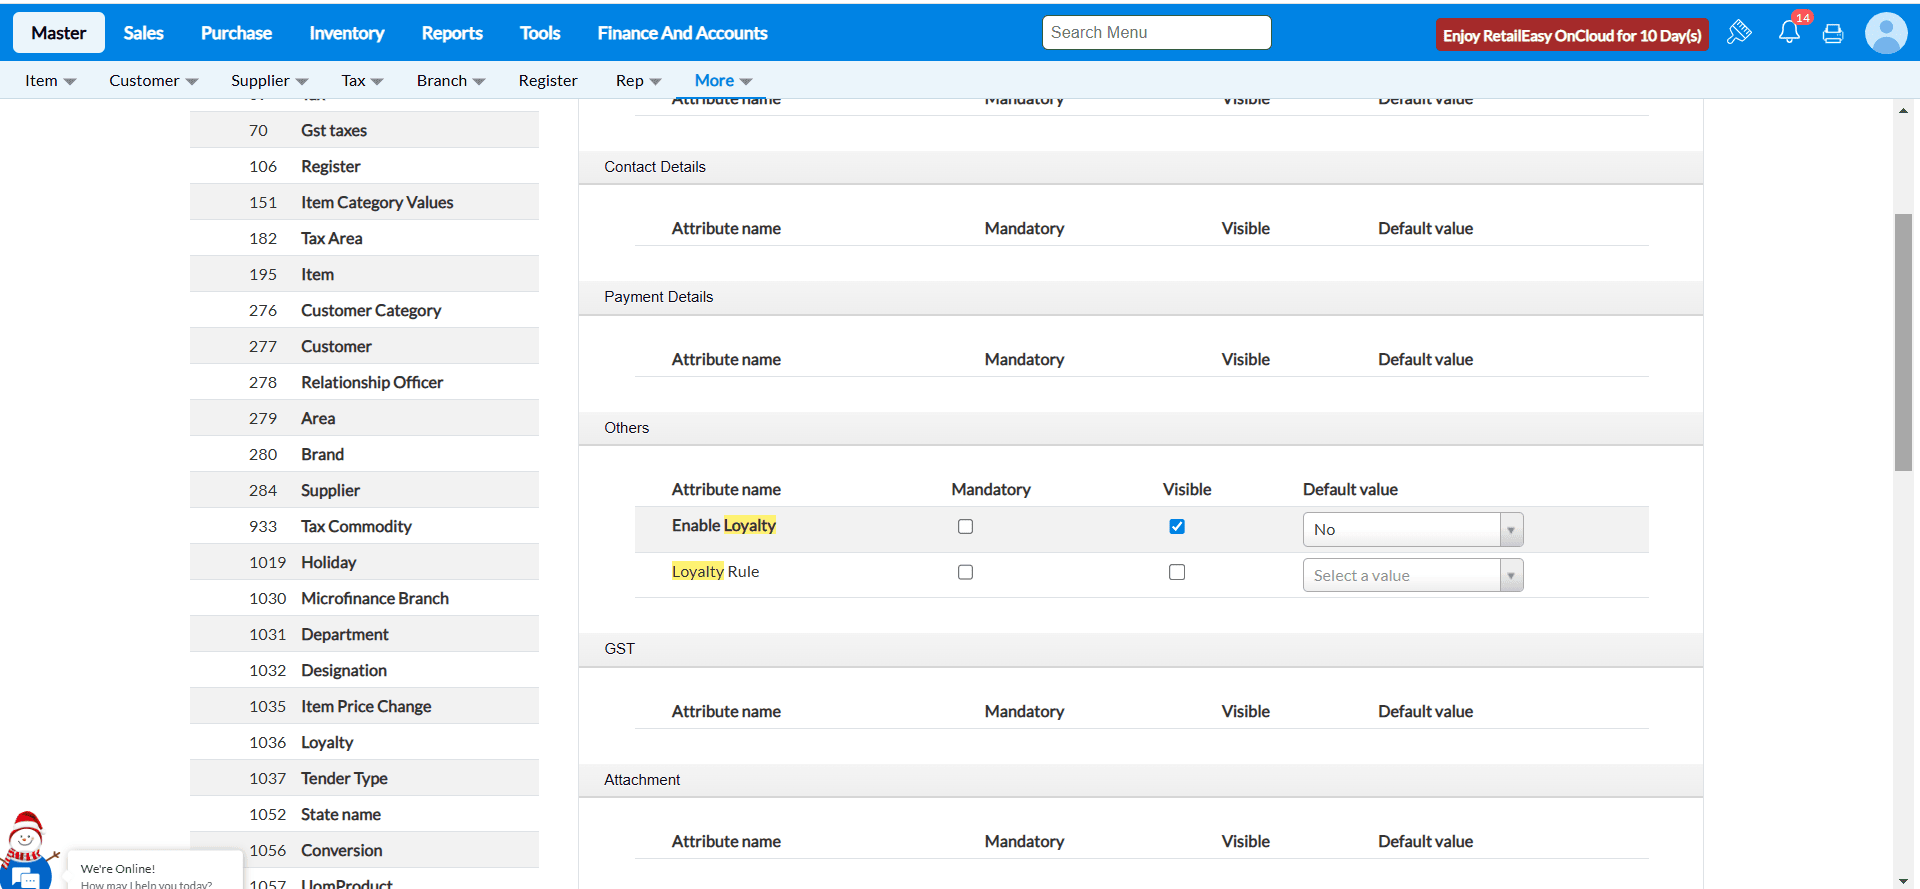Click the RetailEasy OnCloud trial banner
Image resolution: width=1920 pixels, height=889 pixels.
click(1571, 35)
